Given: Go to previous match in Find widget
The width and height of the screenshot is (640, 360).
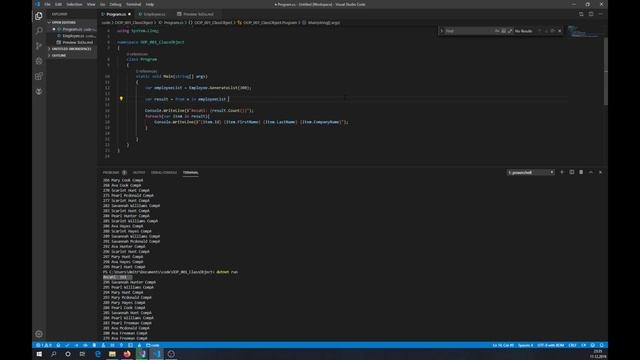Looking at the screenshot, I should (x=540, y=31).
